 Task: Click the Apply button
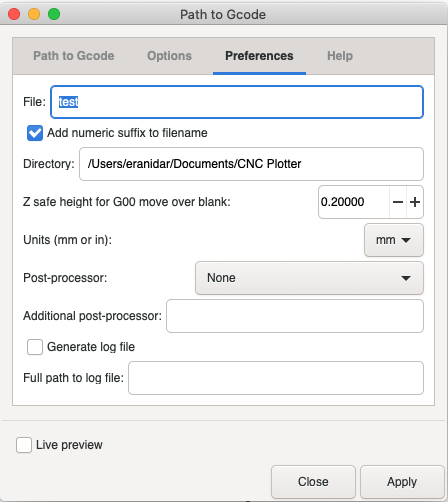[x=402, y=482]
